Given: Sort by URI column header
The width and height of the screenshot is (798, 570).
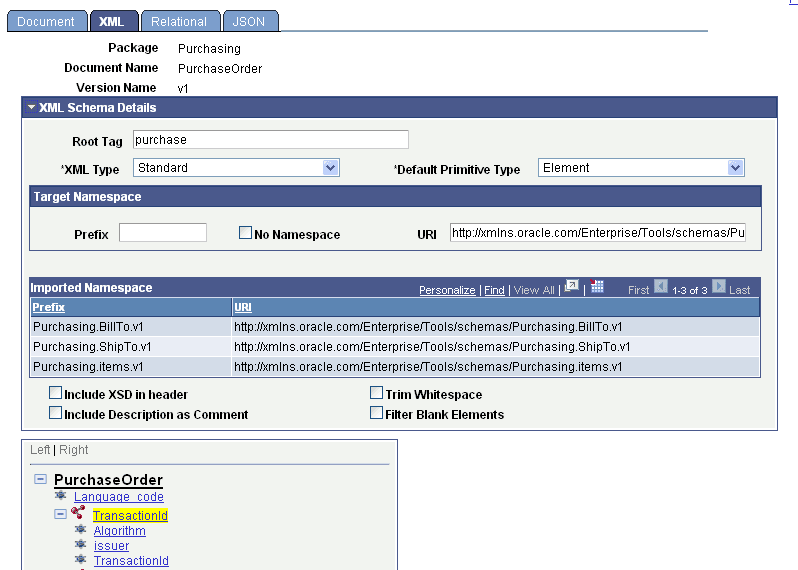Looking at the screenshot, I should (x=243, y=307).
